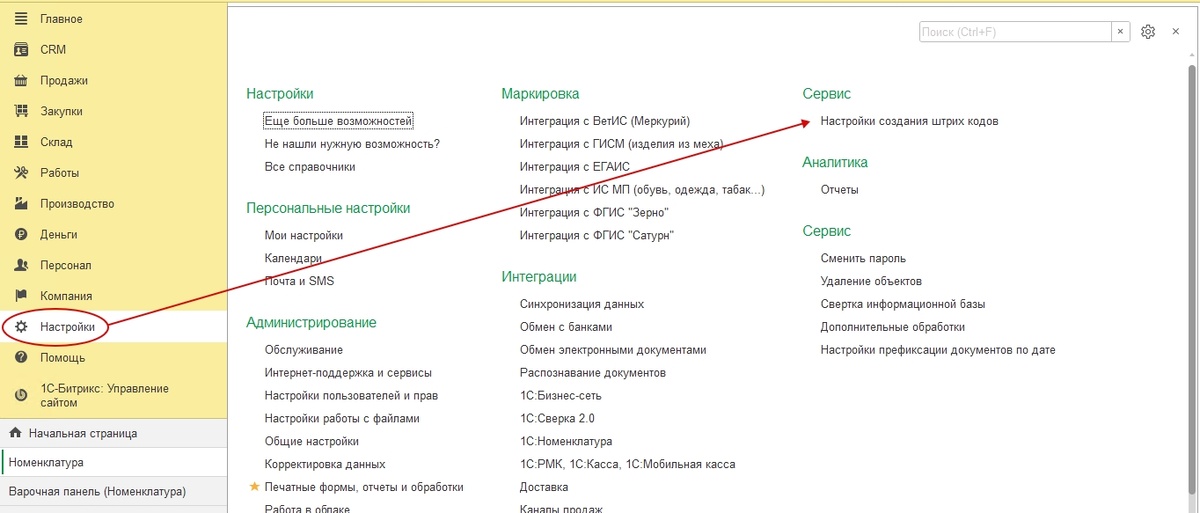Open starred Печатные формы, отчеты и обработки
This screenshot has width=1200, height=513.
[364, 487]
